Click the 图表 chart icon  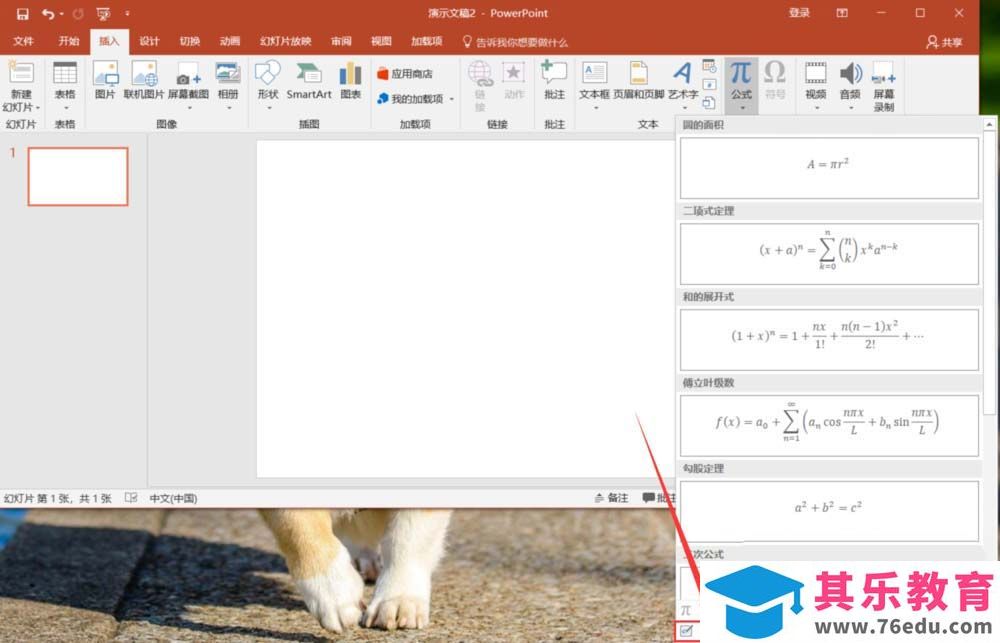350,73
